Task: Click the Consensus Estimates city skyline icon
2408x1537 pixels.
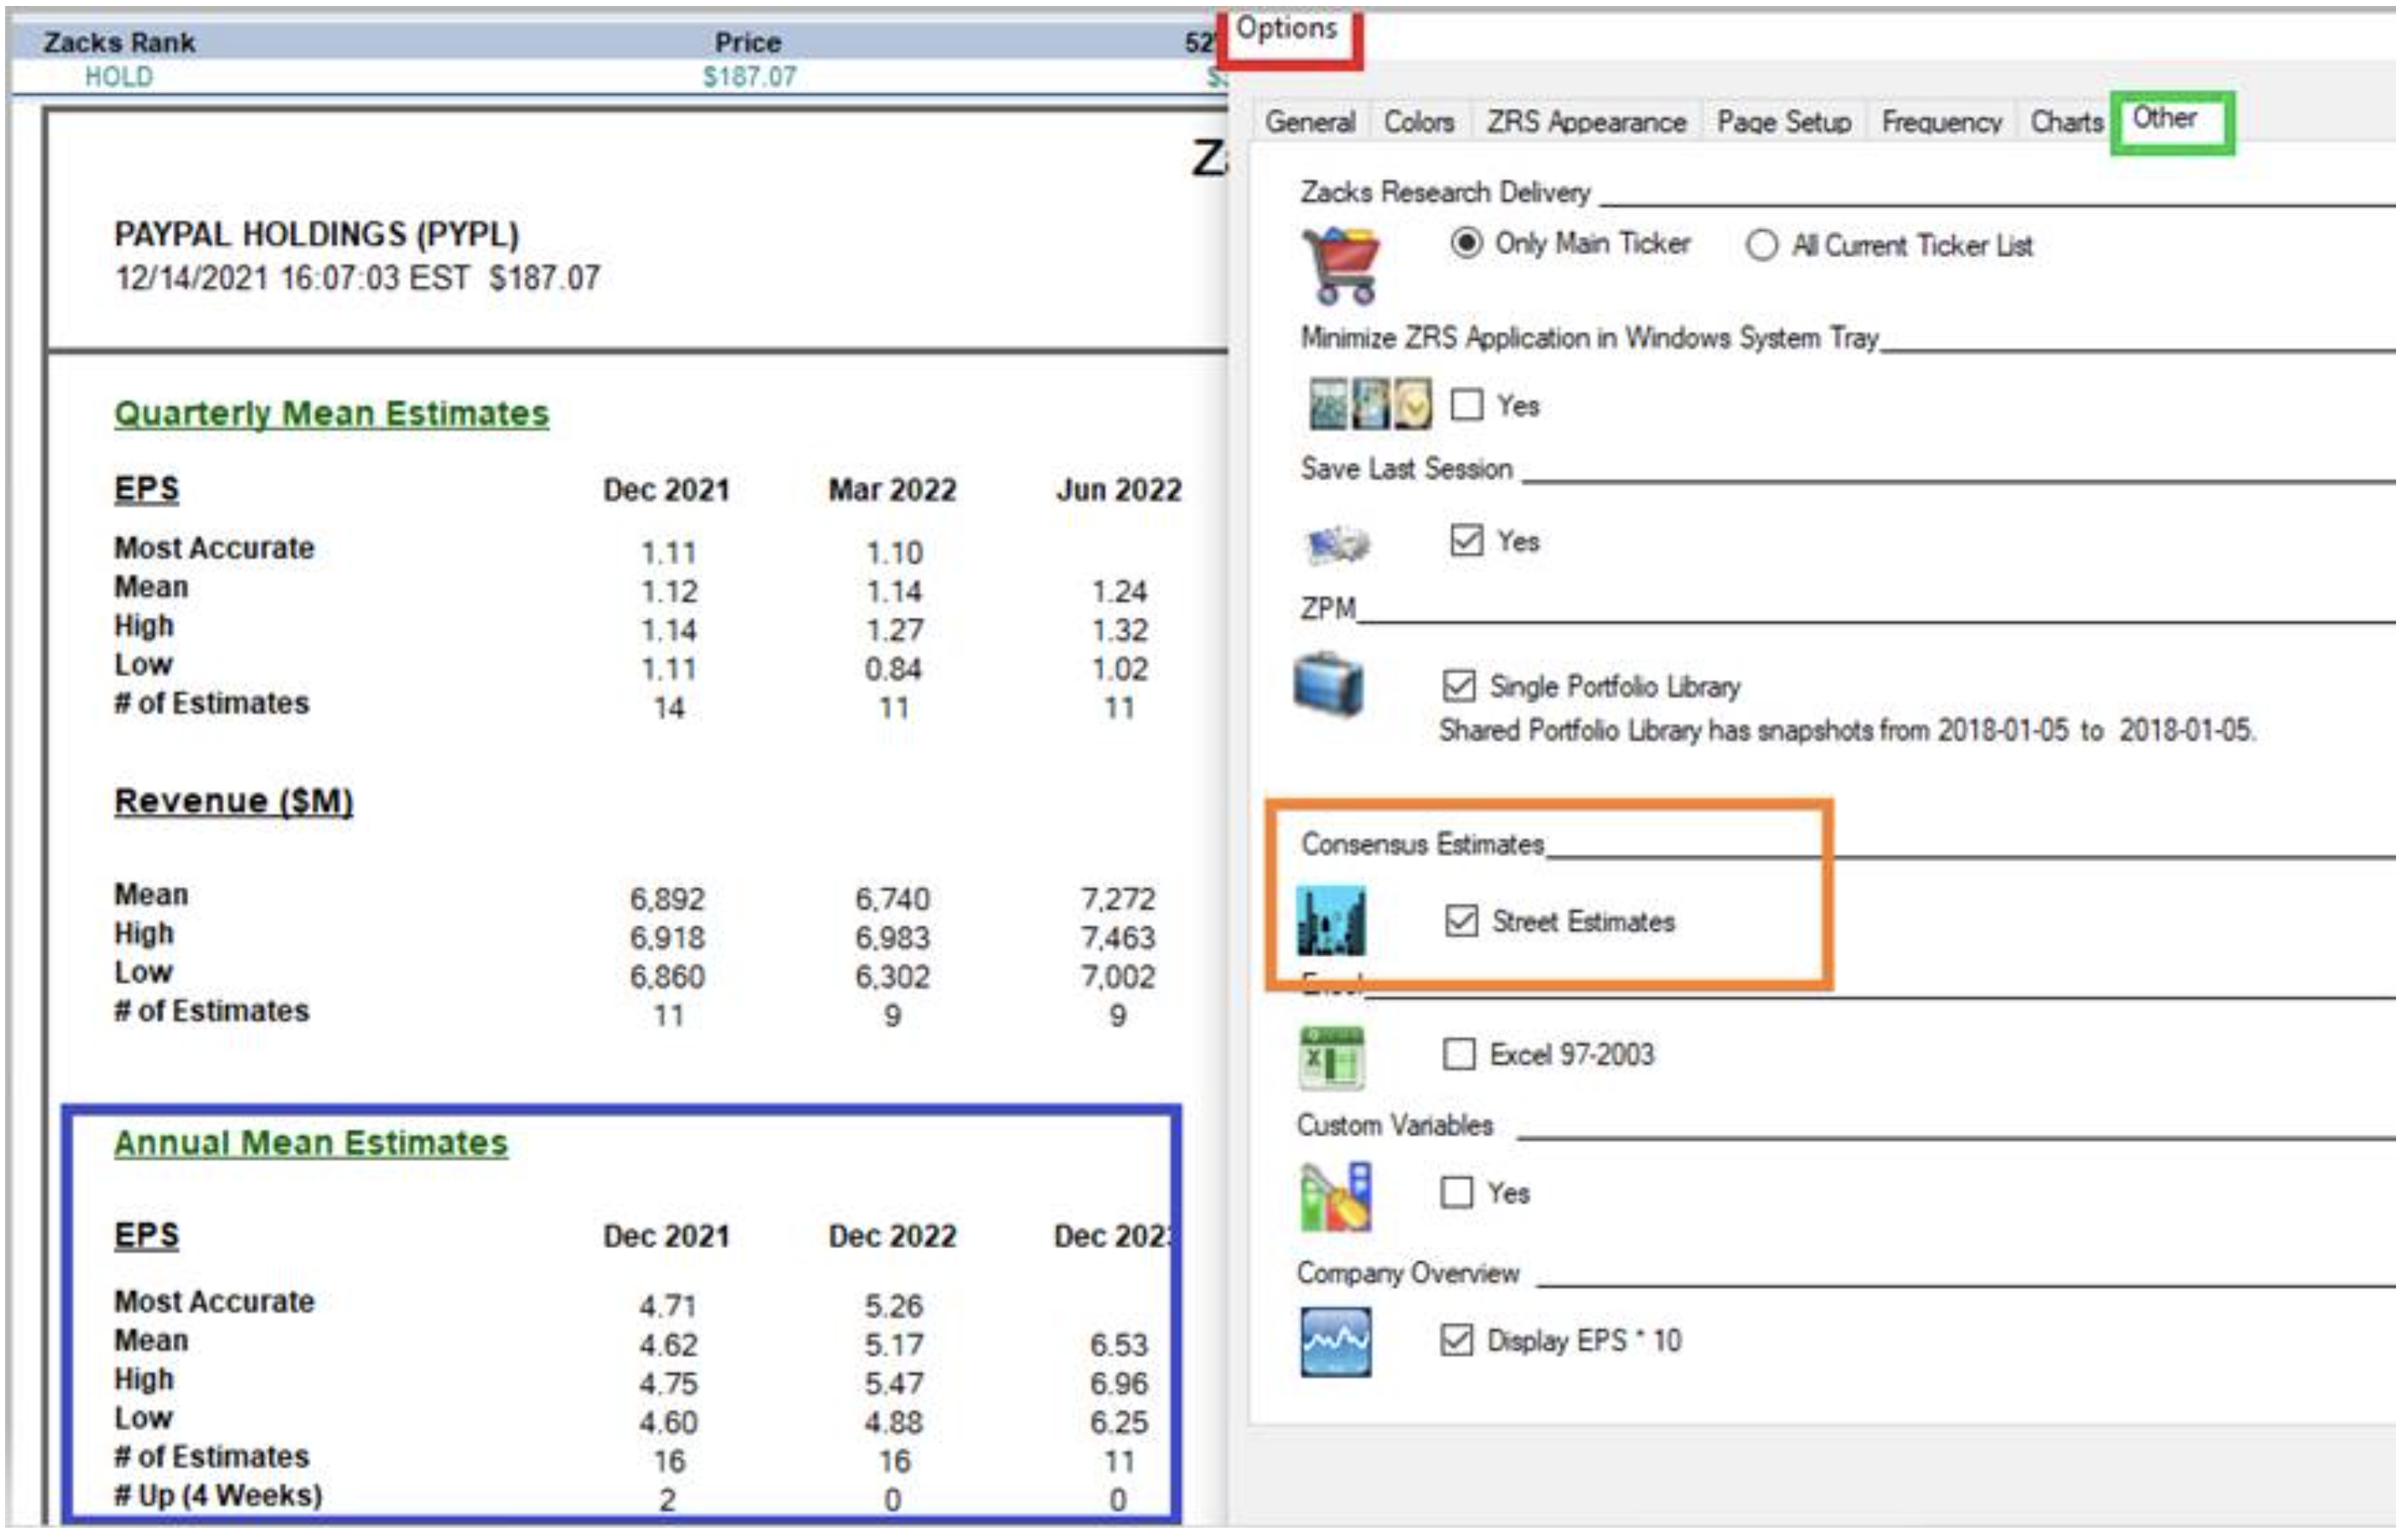Action: (x=1331, y=921)
